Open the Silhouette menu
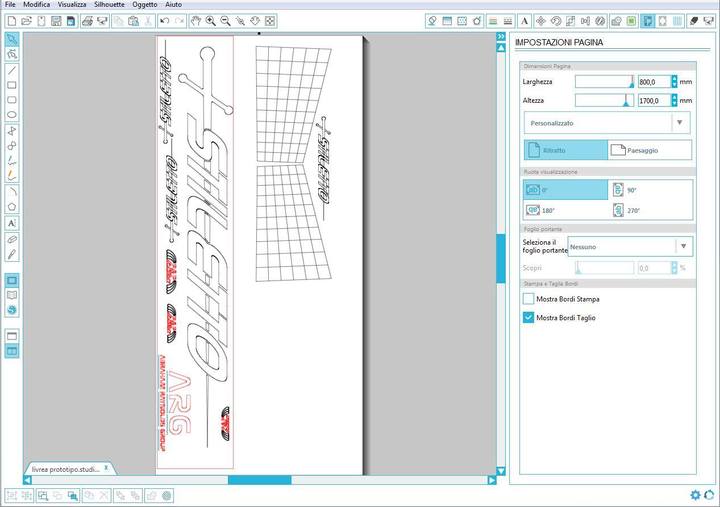The width and height of the screenshot is (720, 507). (x=109, y=4)
